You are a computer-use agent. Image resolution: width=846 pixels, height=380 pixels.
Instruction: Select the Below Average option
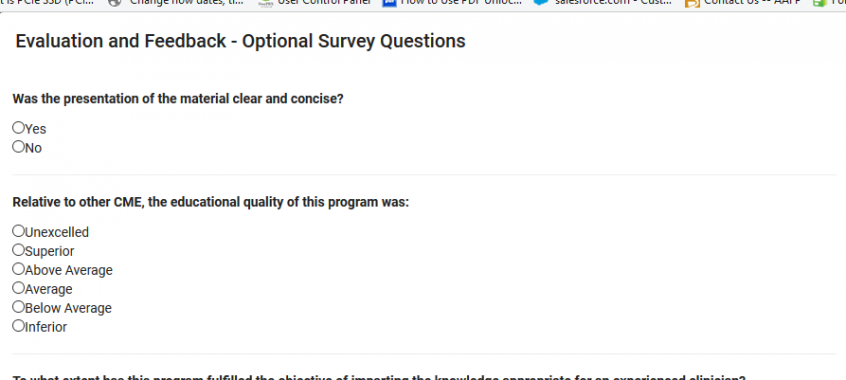tap(19, 307)
